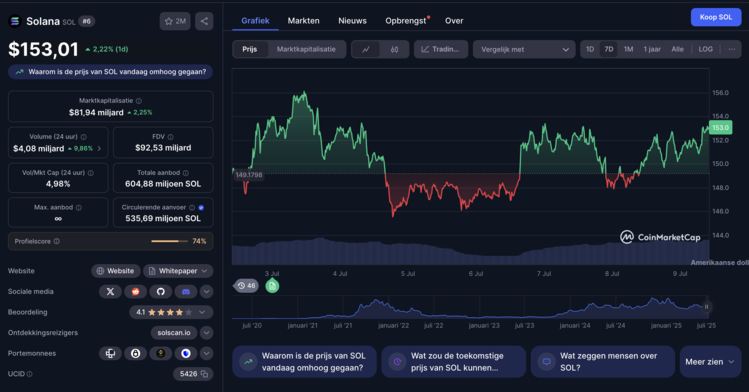Copy the UCID 5426 value
The width and height of the screenshot is (749, 392).
tap(204, 374)
